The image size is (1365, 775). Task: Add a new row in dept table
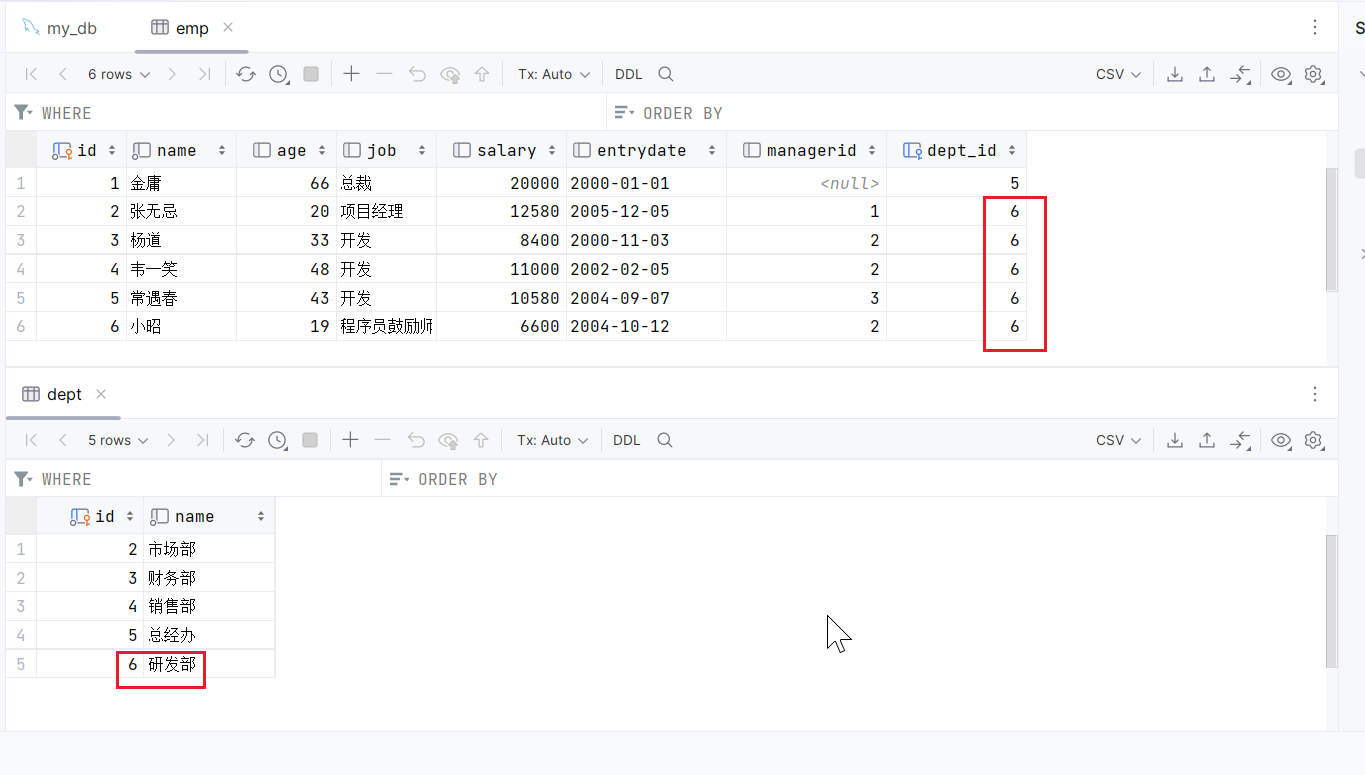[x=350, y=440]
